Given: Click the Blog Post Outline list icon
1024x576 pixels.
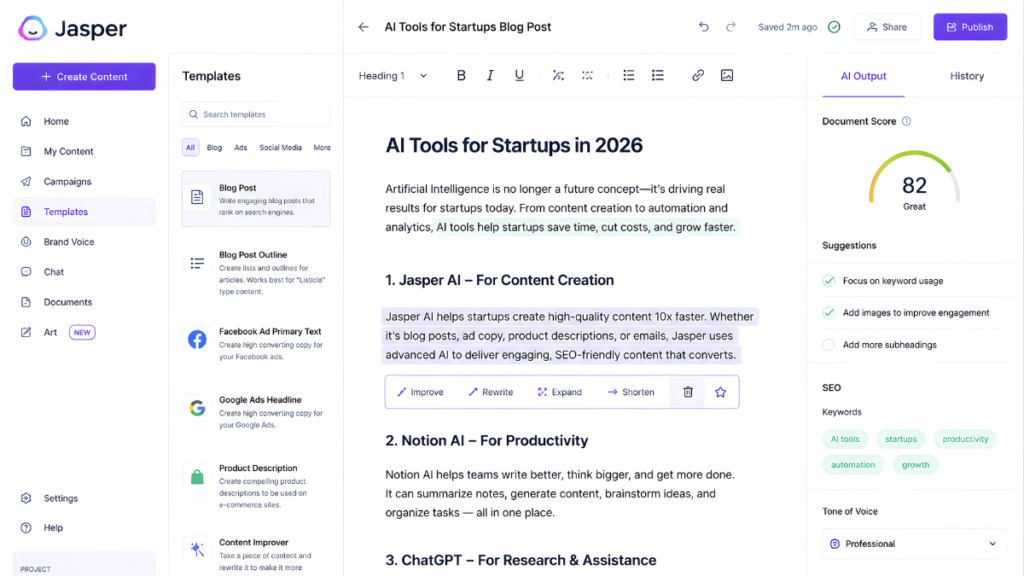Looking at the screenshot, I should point(197,263).
